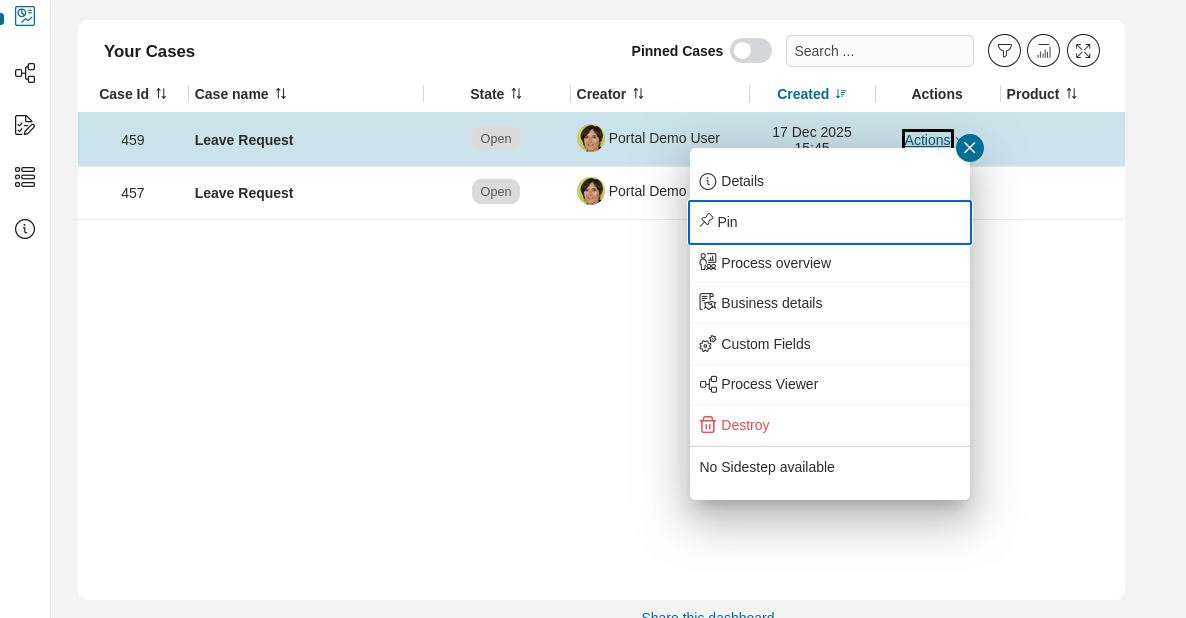Image resolution: width=1186 pixels, height=618 pixels.
Task: Expand to fullscreen with the arrows icon
Action: [x=1083, y=50]
